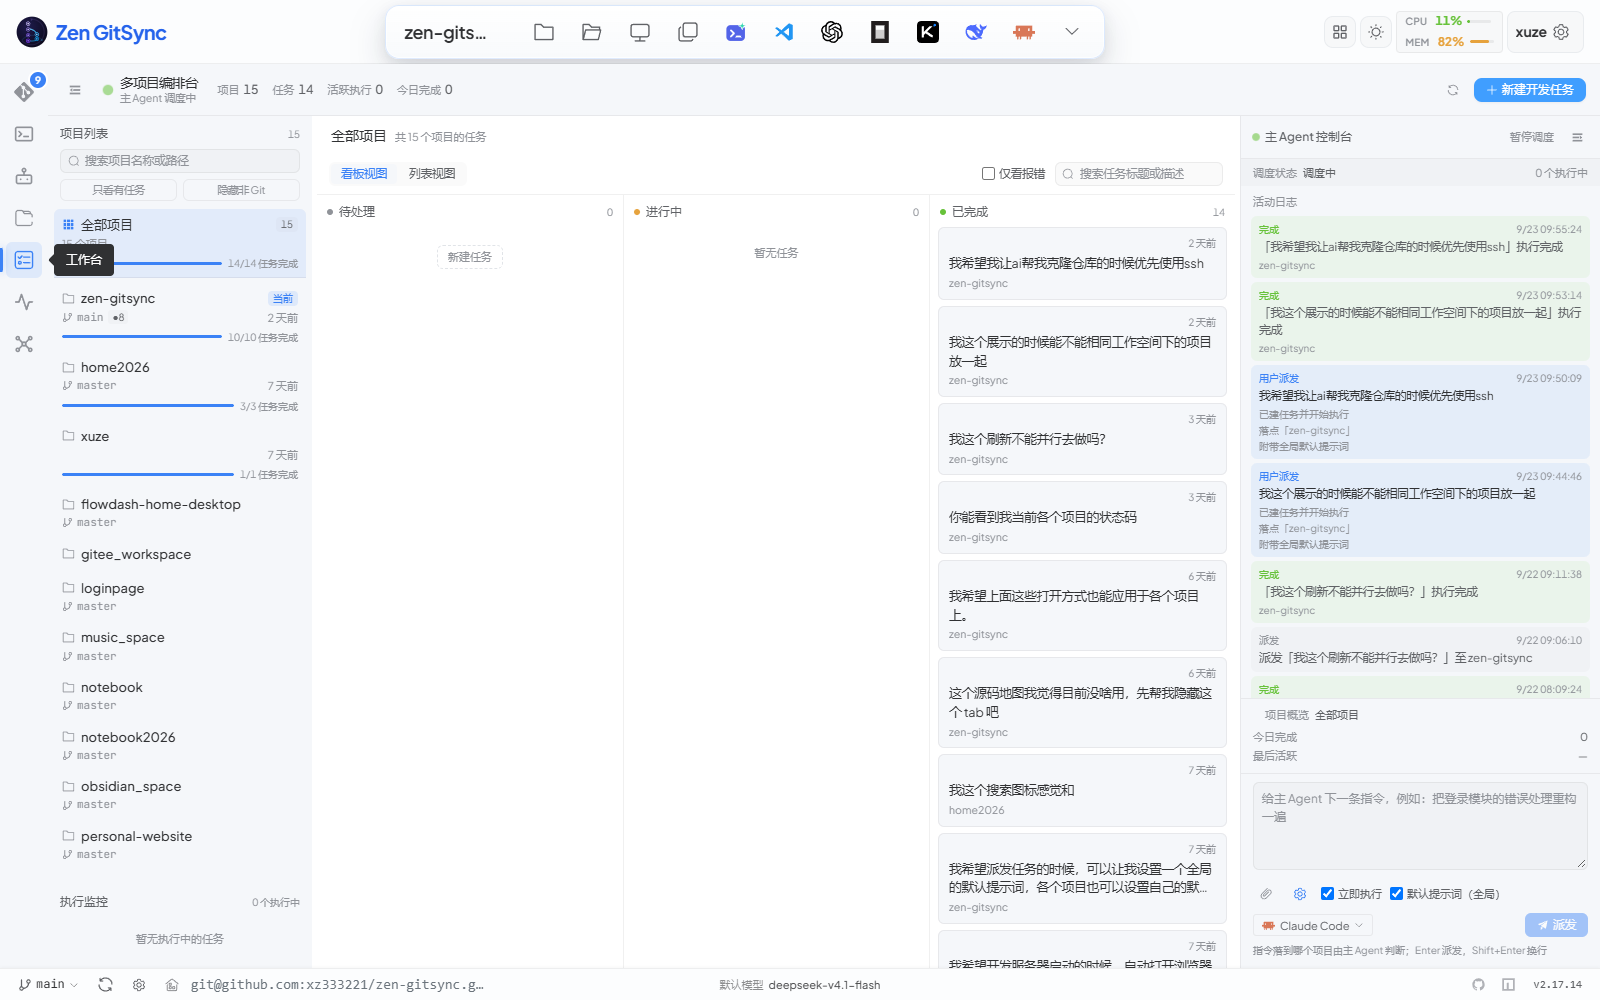Click 新建任务 in the 待处理 column
The height and width of the screenshot is (1000, 1600).
pyautogui.click(x=469, y=257)
